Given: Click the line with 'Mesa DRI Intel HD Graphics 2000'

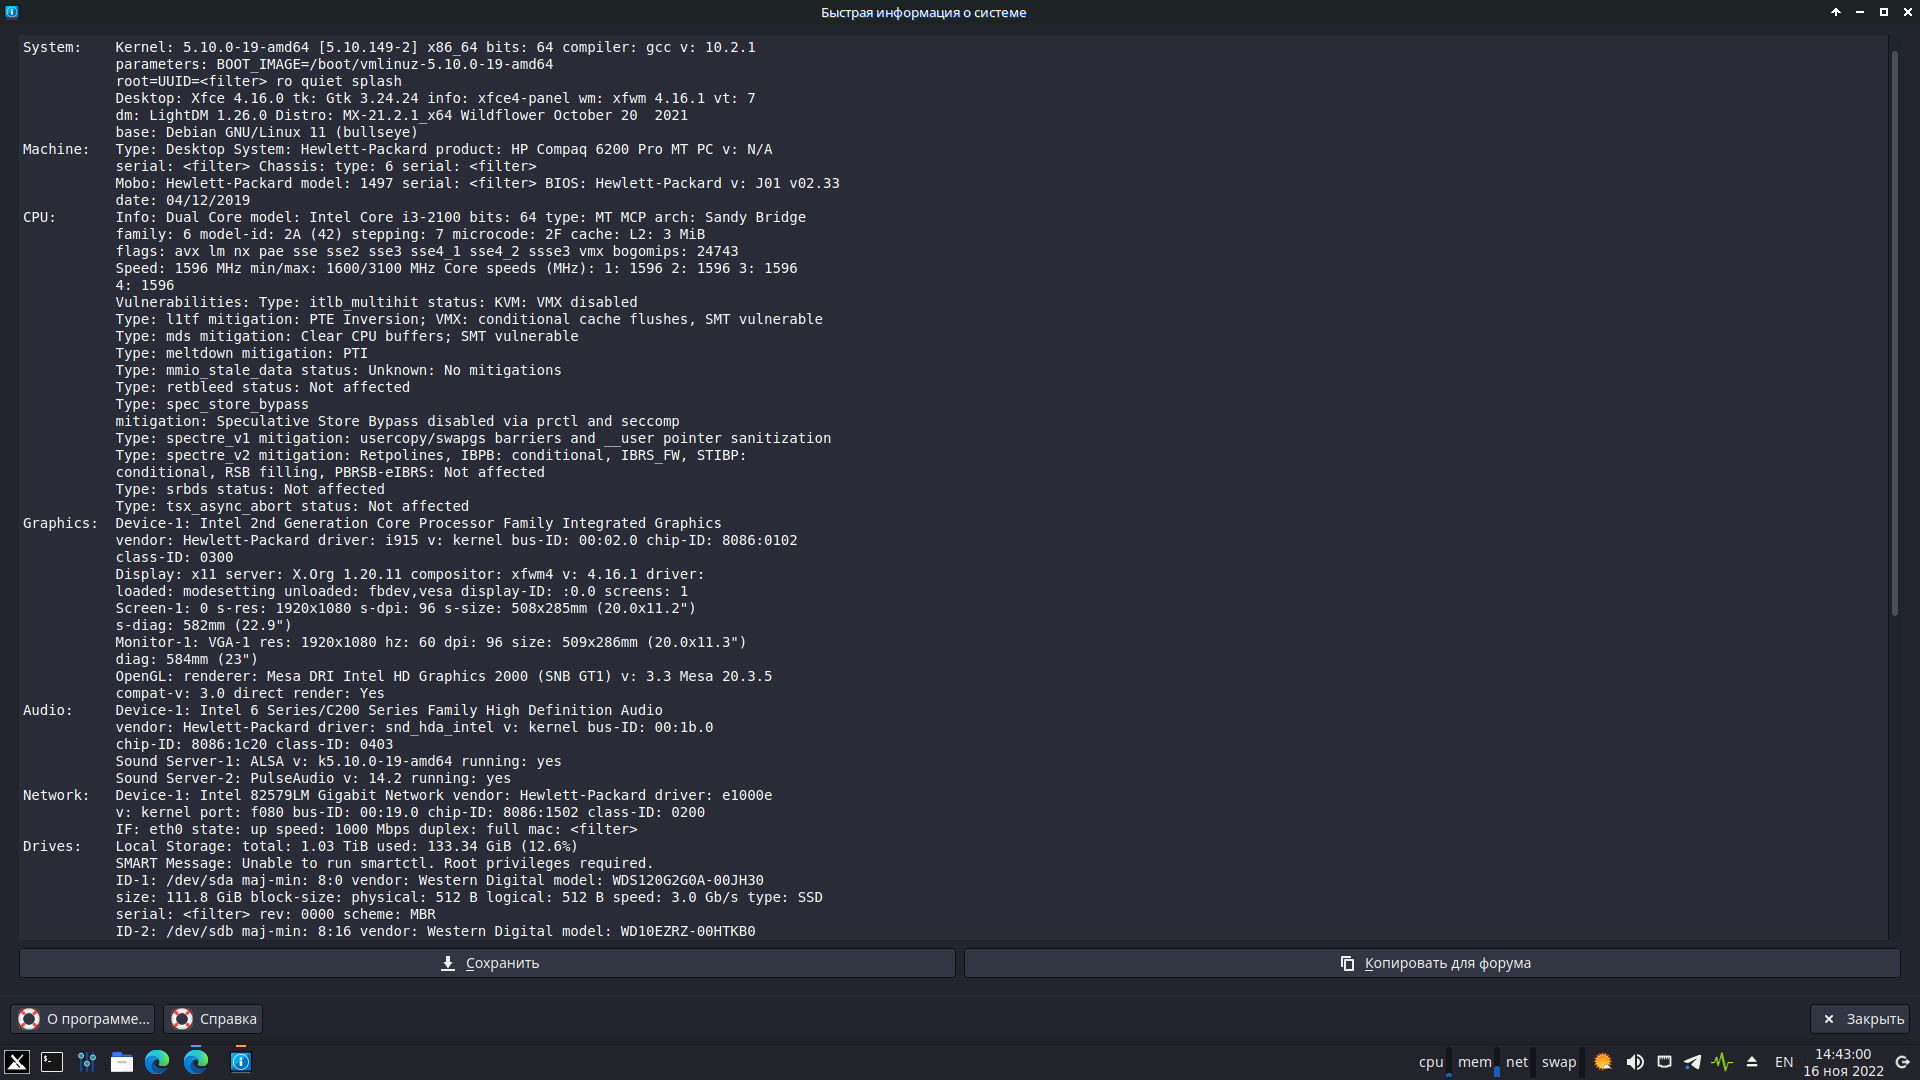Looking at the screenshot, I should (444, 676).
